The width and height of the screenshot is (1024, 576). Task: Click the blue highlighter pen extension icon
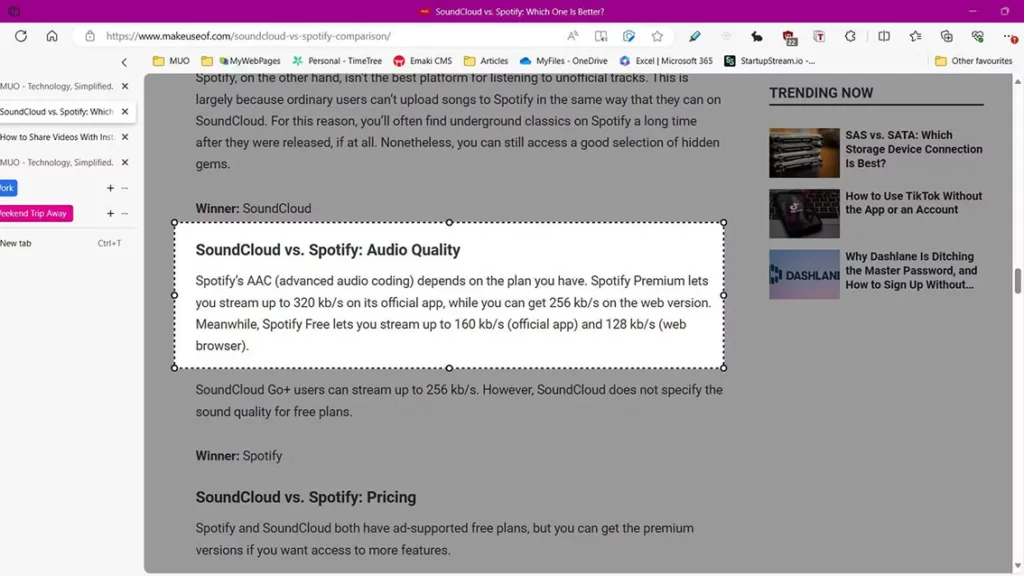tap(694, 36)
